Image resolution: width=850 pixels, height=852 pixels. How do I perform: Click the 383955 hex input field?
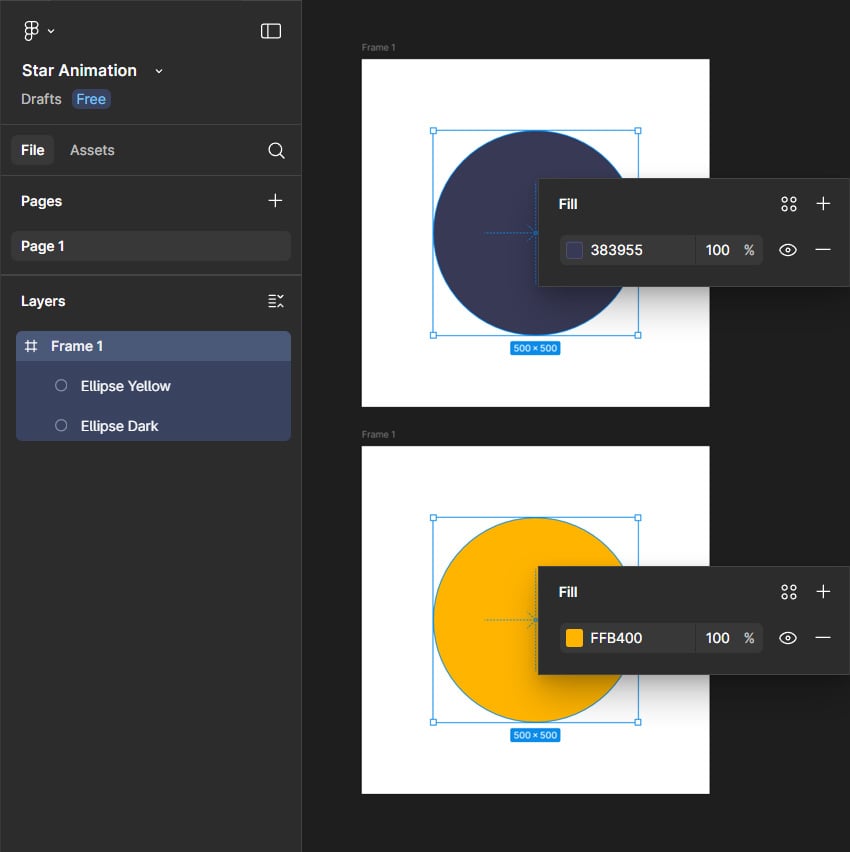click(640, 250)
